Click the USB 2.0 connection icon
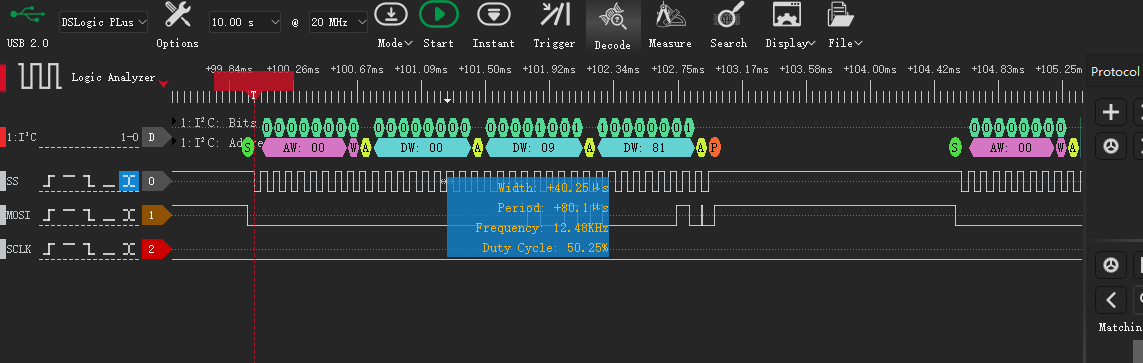The image size is (1143, 363). [27, 14]
